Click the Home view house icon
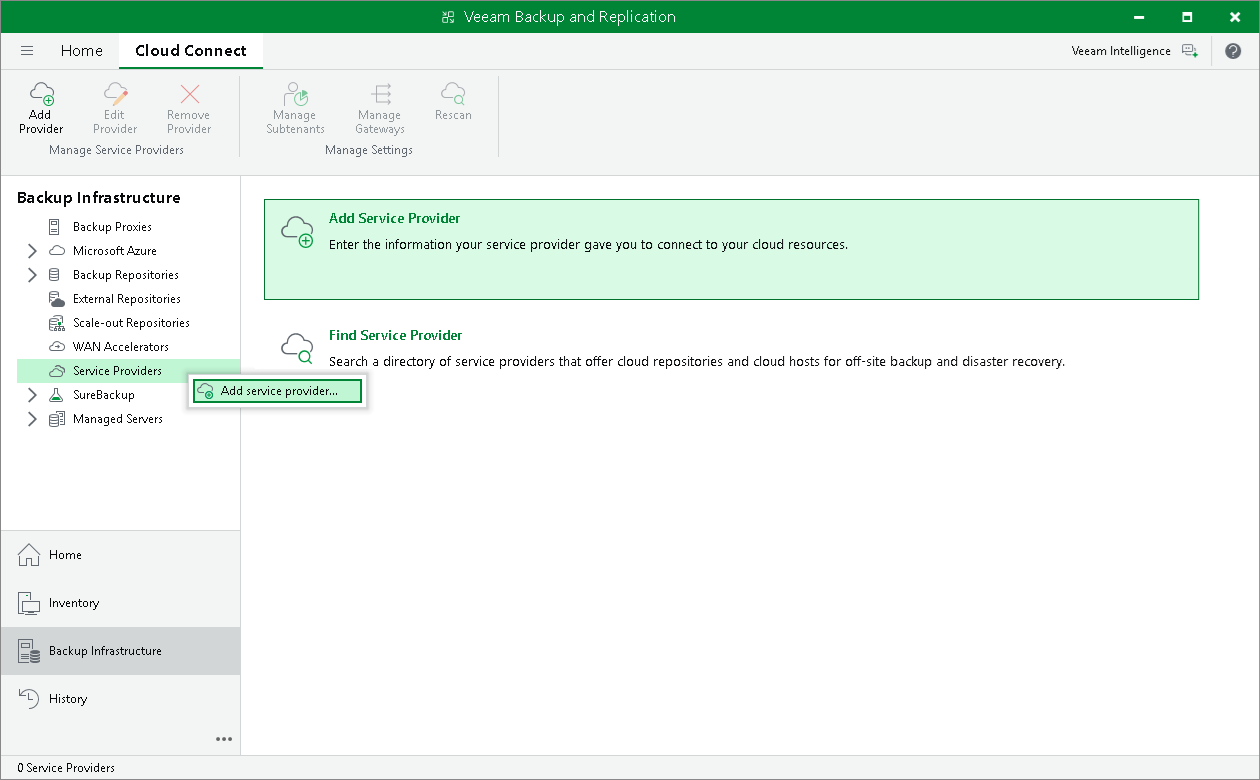This screenshot has width=1260, height=780. pyautogui.click(x=29, y=555)
